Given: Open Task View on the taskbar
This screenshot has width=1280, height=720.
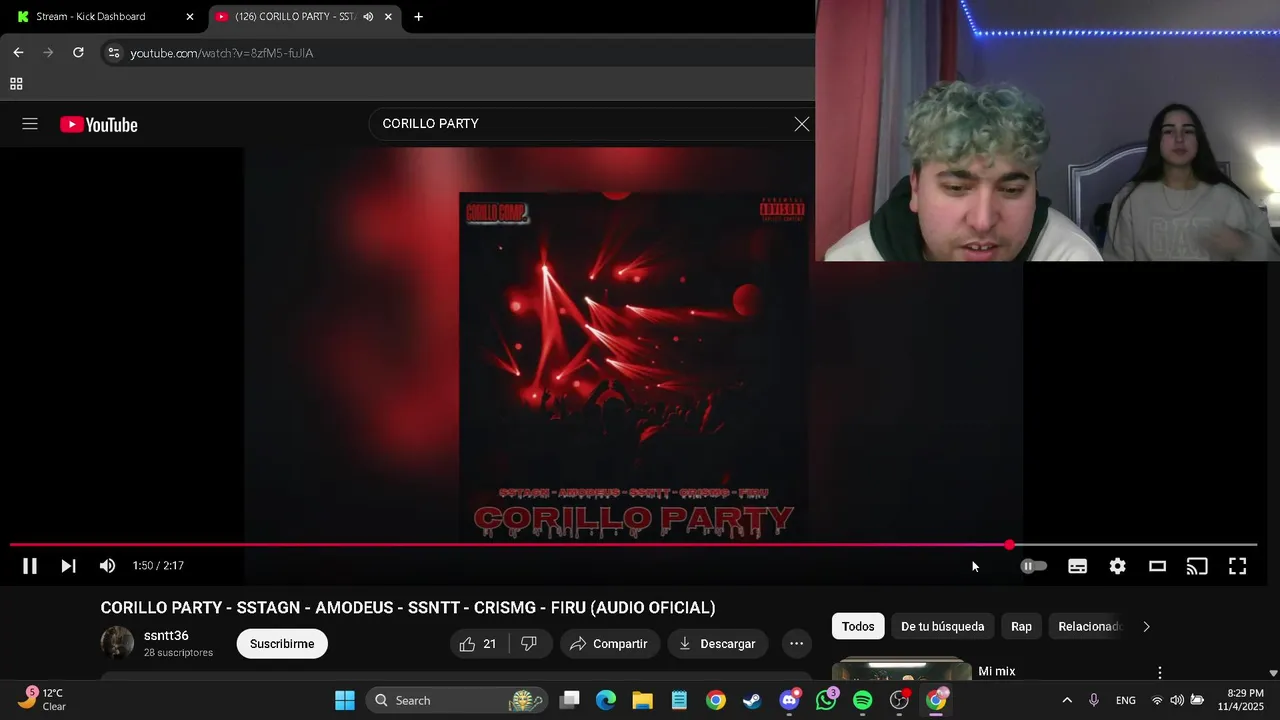Looking at the screenshot, I should click(x=569, y=700).
